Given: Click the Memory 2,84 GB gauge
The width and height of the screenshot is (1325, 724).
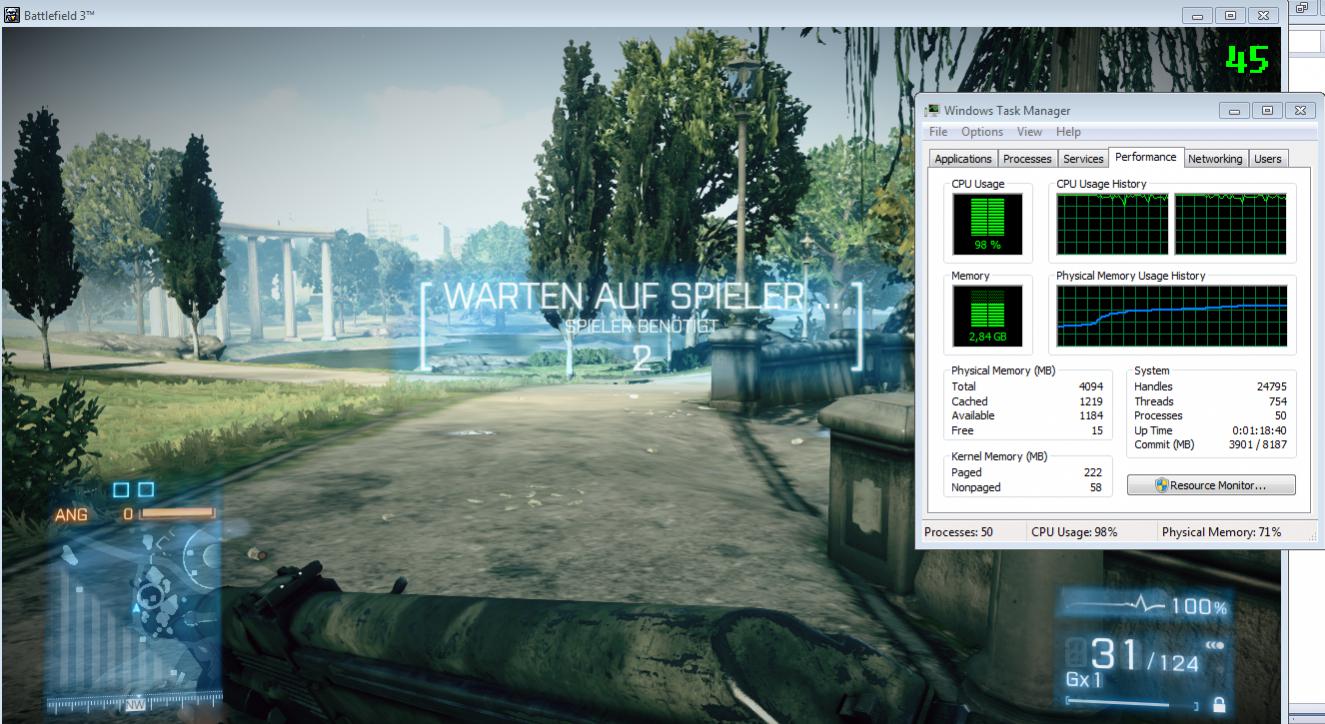Looking at the screenshot, I should 987,315.
